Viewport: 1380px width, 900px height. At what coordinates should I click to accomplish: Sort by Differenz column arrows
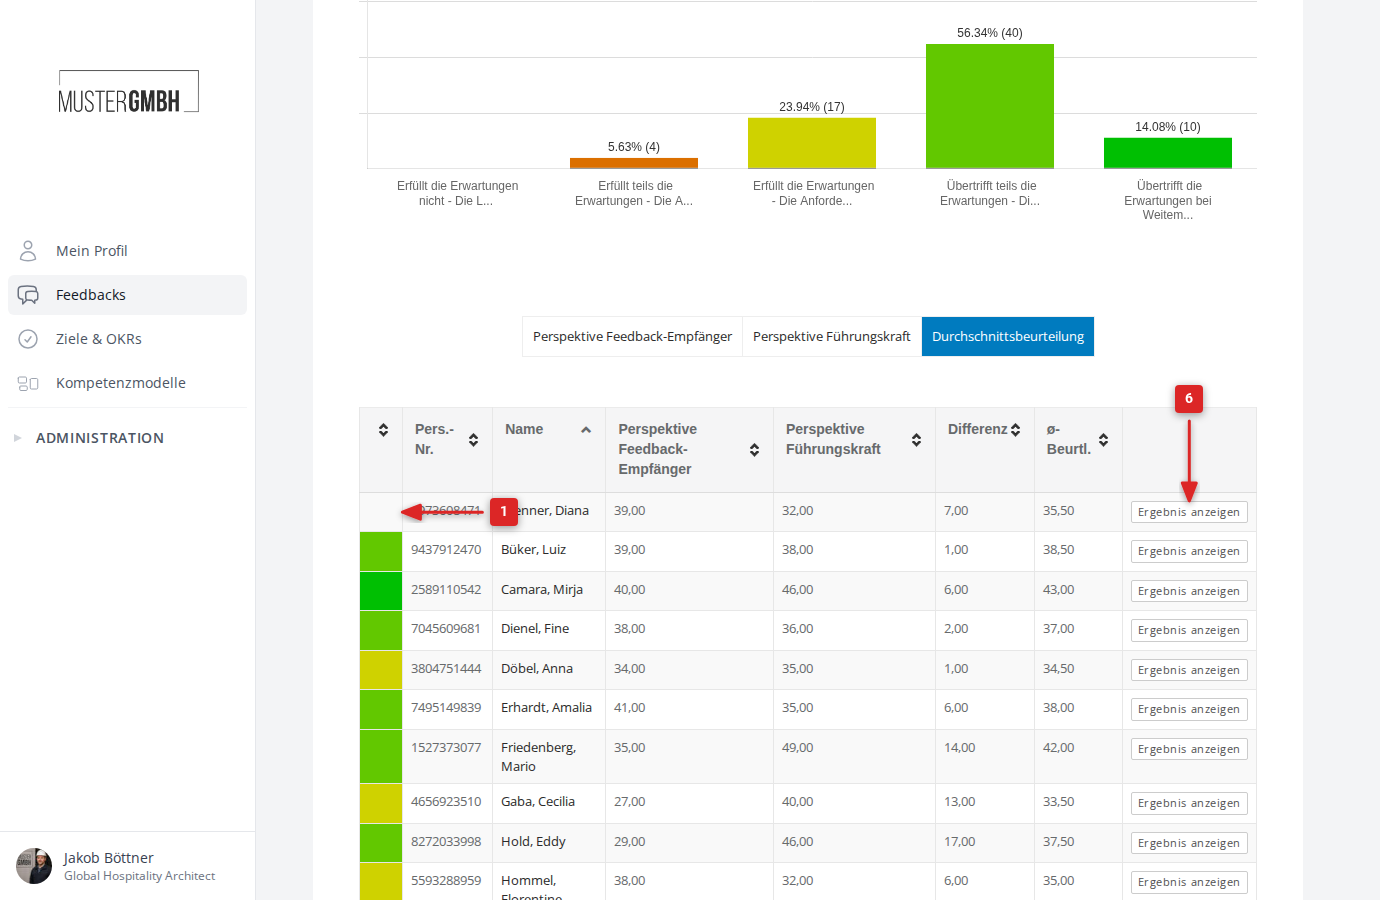pyautogui.click(x=1015, y=430)
